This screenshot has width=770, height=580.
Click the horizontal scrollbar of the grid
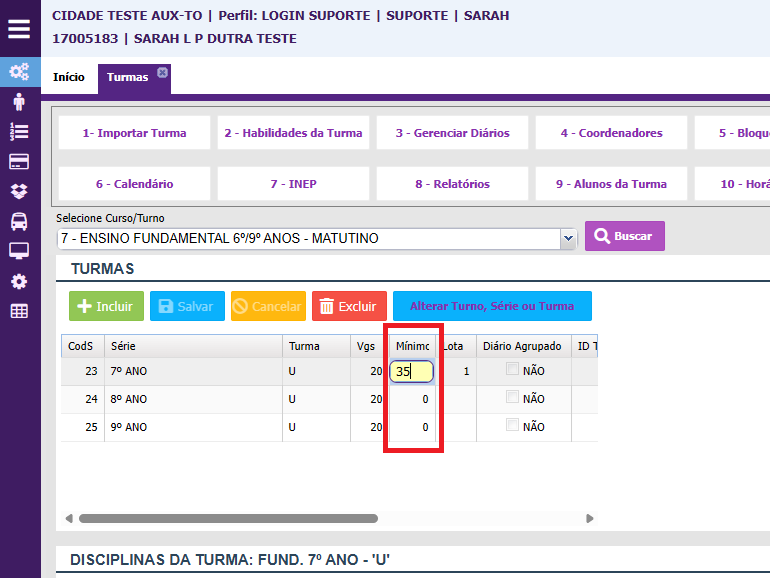point(228,519)
